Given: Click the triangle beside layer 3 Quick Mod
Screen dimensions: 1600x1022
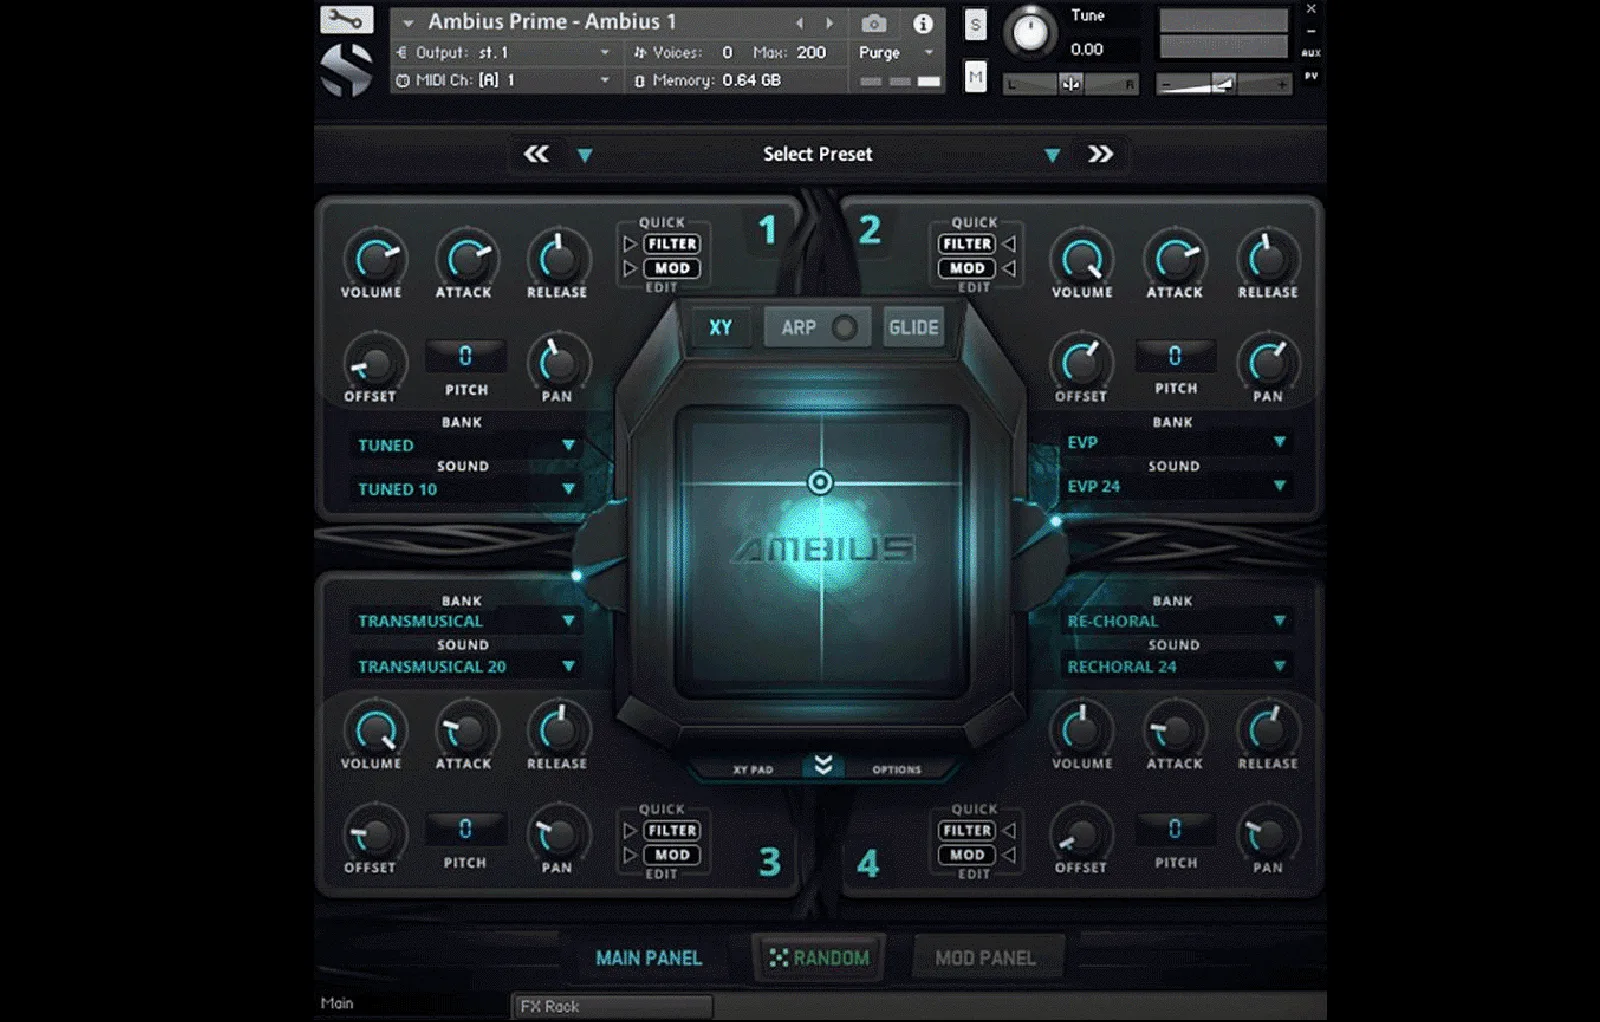Looking at the screenshot, I should pyautogui.click(x=630, y=855).
